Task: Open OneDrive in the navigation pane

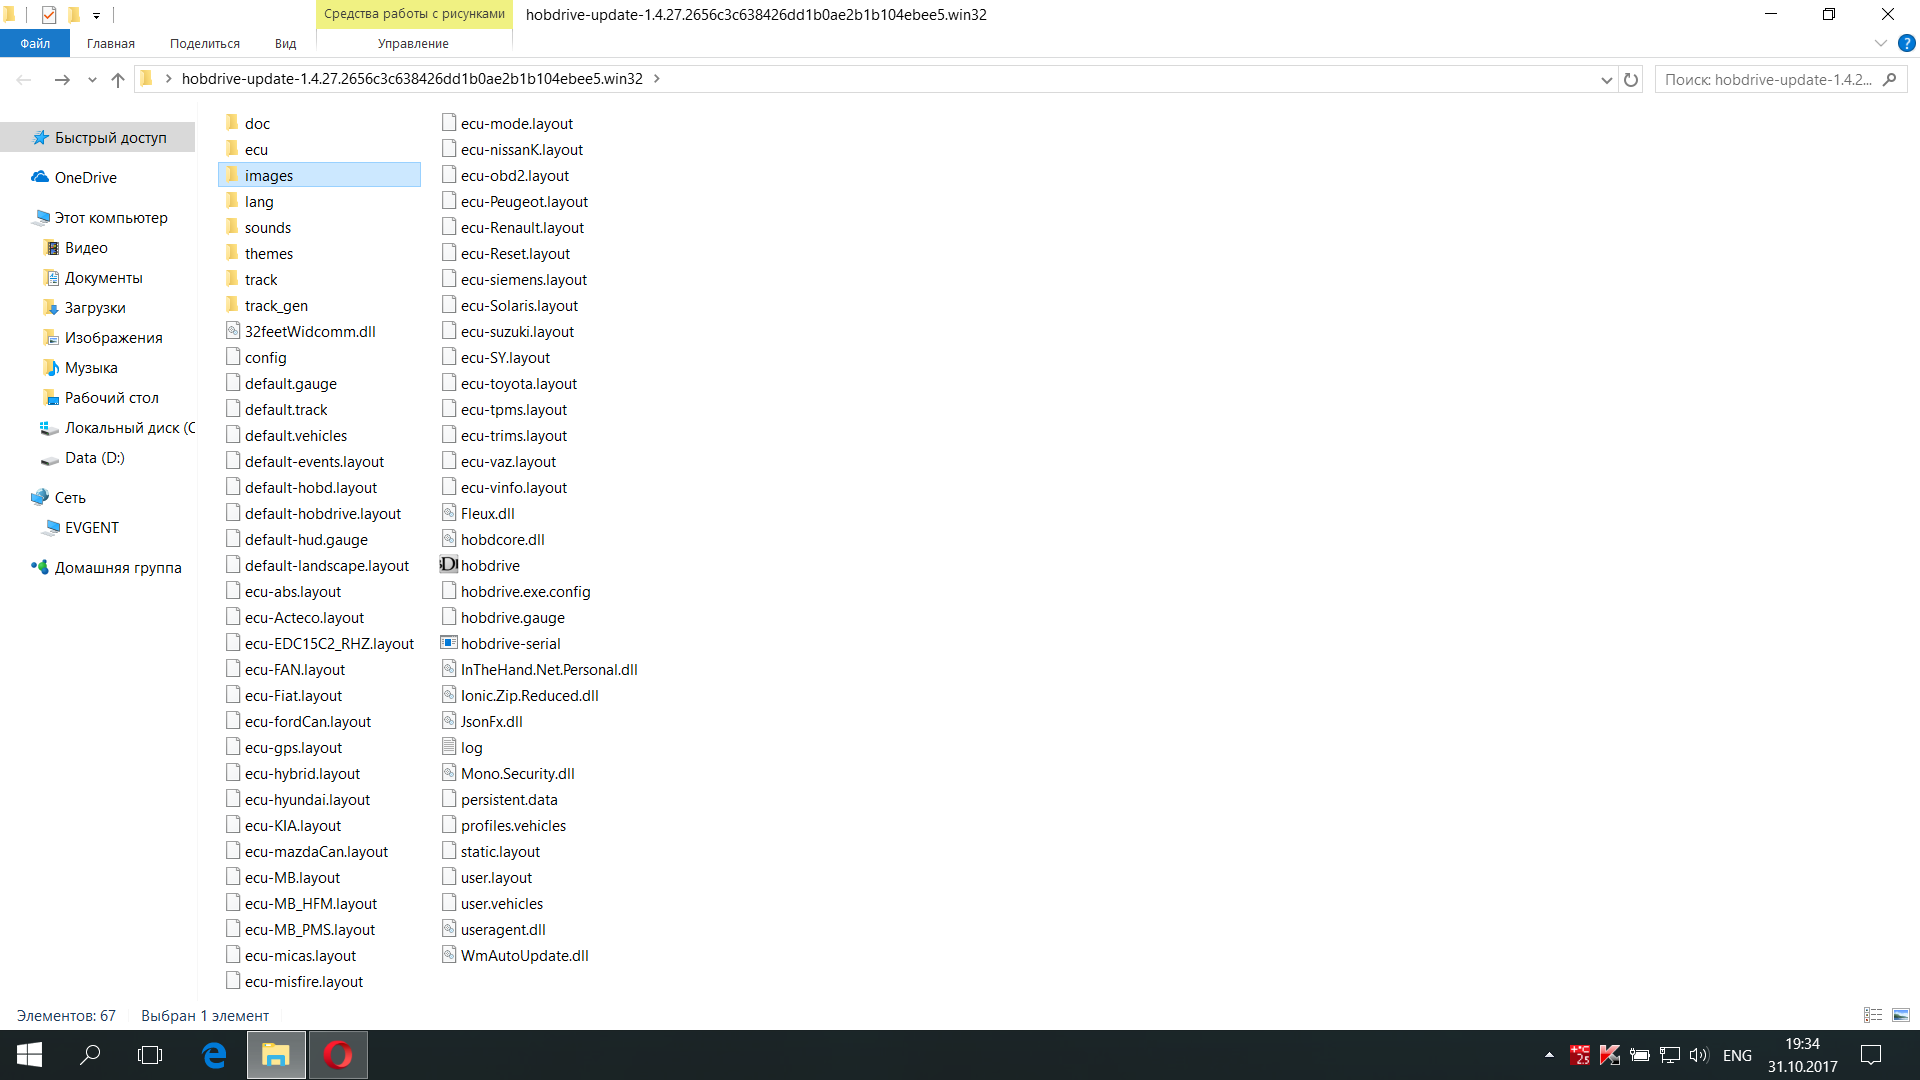Action: coord(85,177)
